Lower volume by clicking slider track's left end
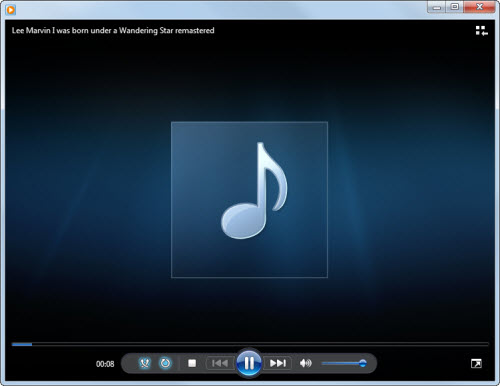 point(324,363)
